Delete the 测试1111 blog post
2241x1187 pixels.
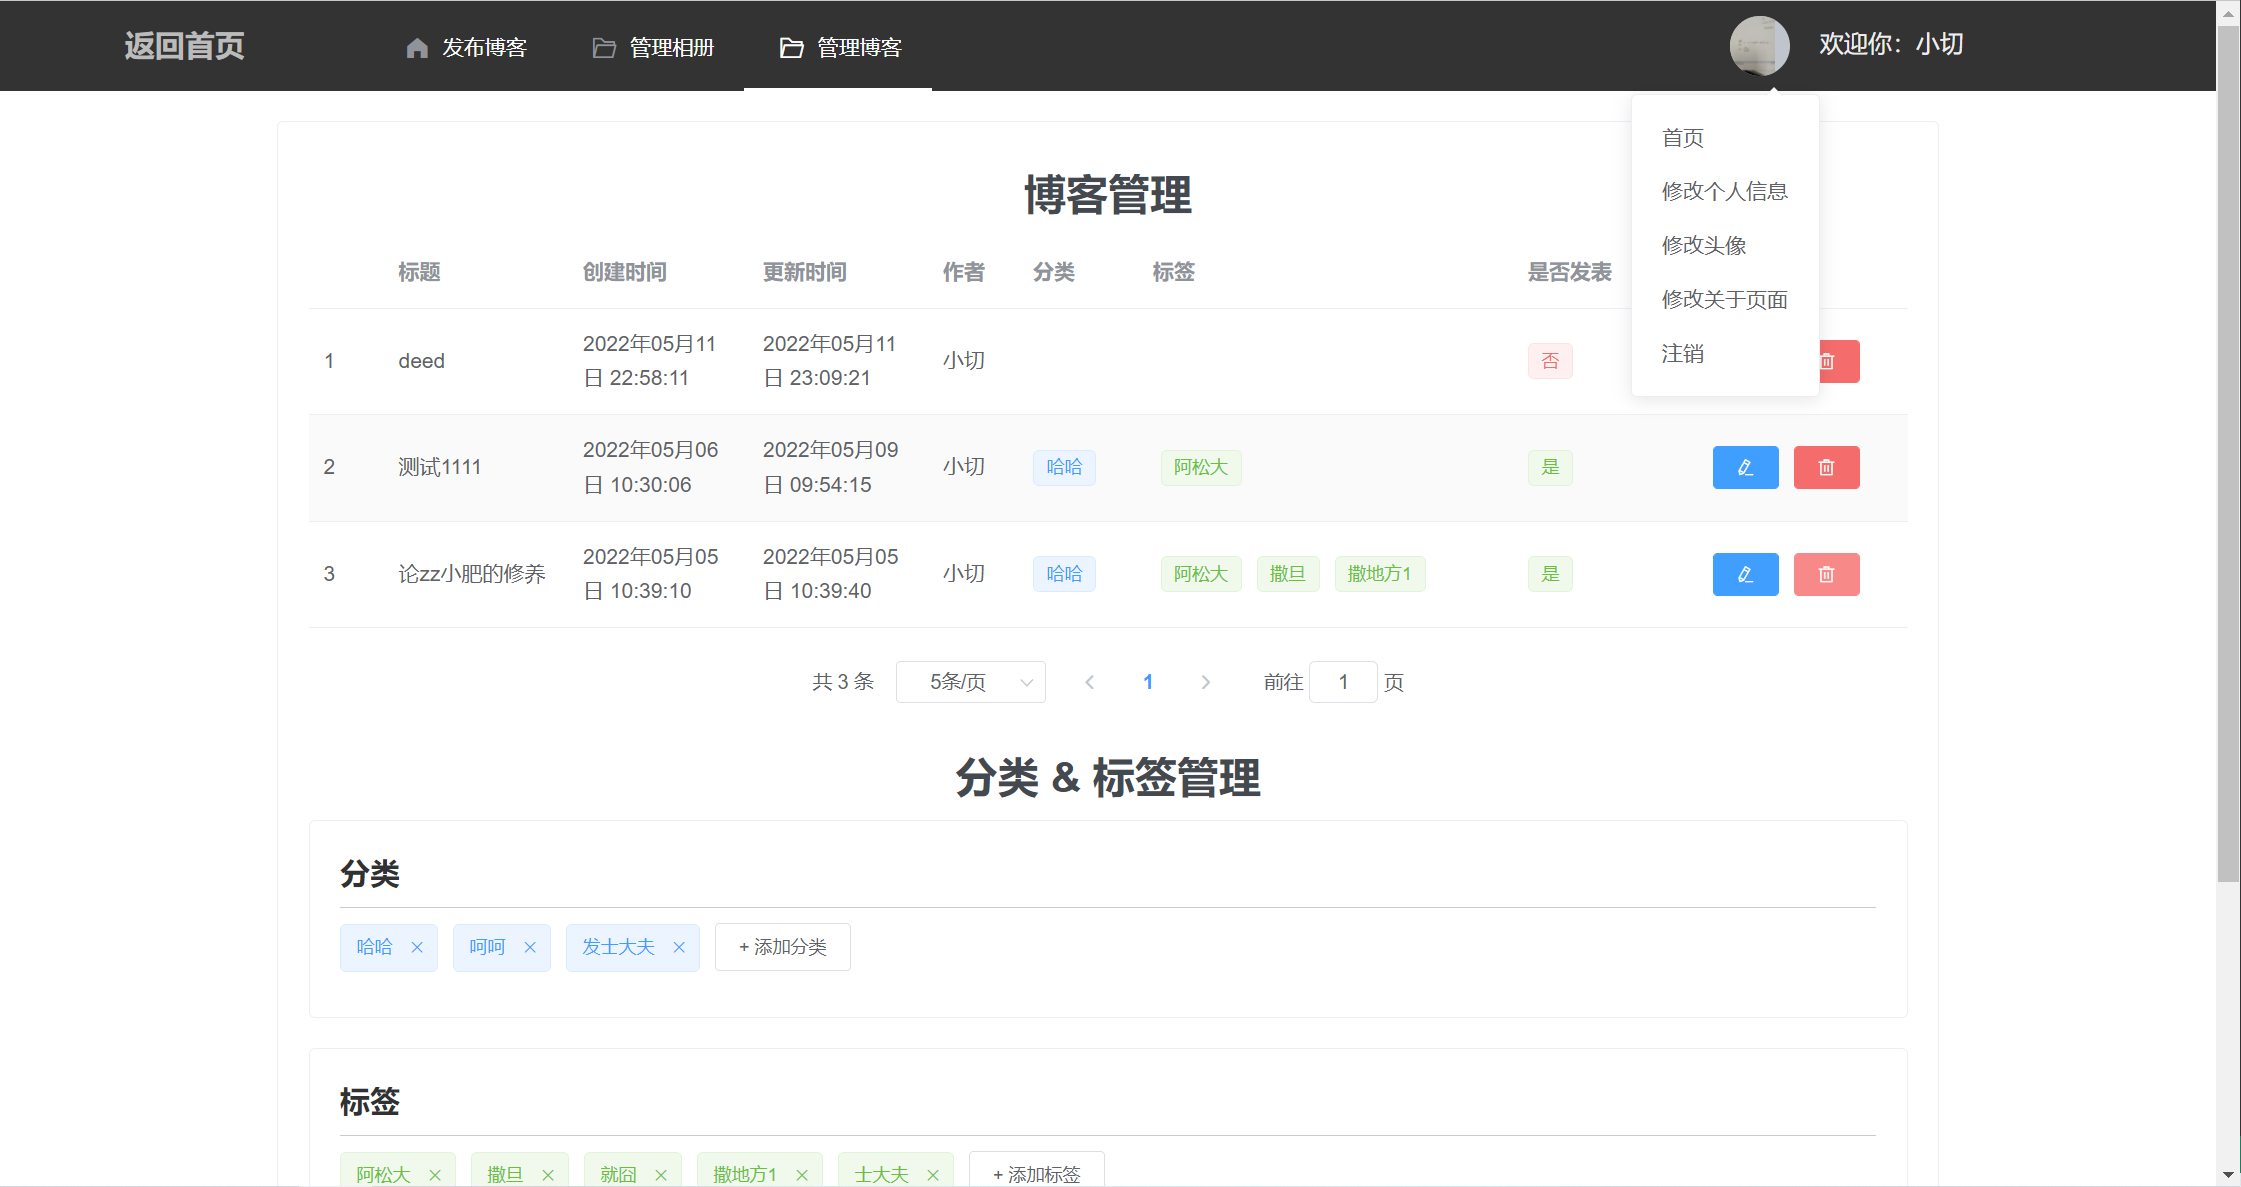point(1826,467)
